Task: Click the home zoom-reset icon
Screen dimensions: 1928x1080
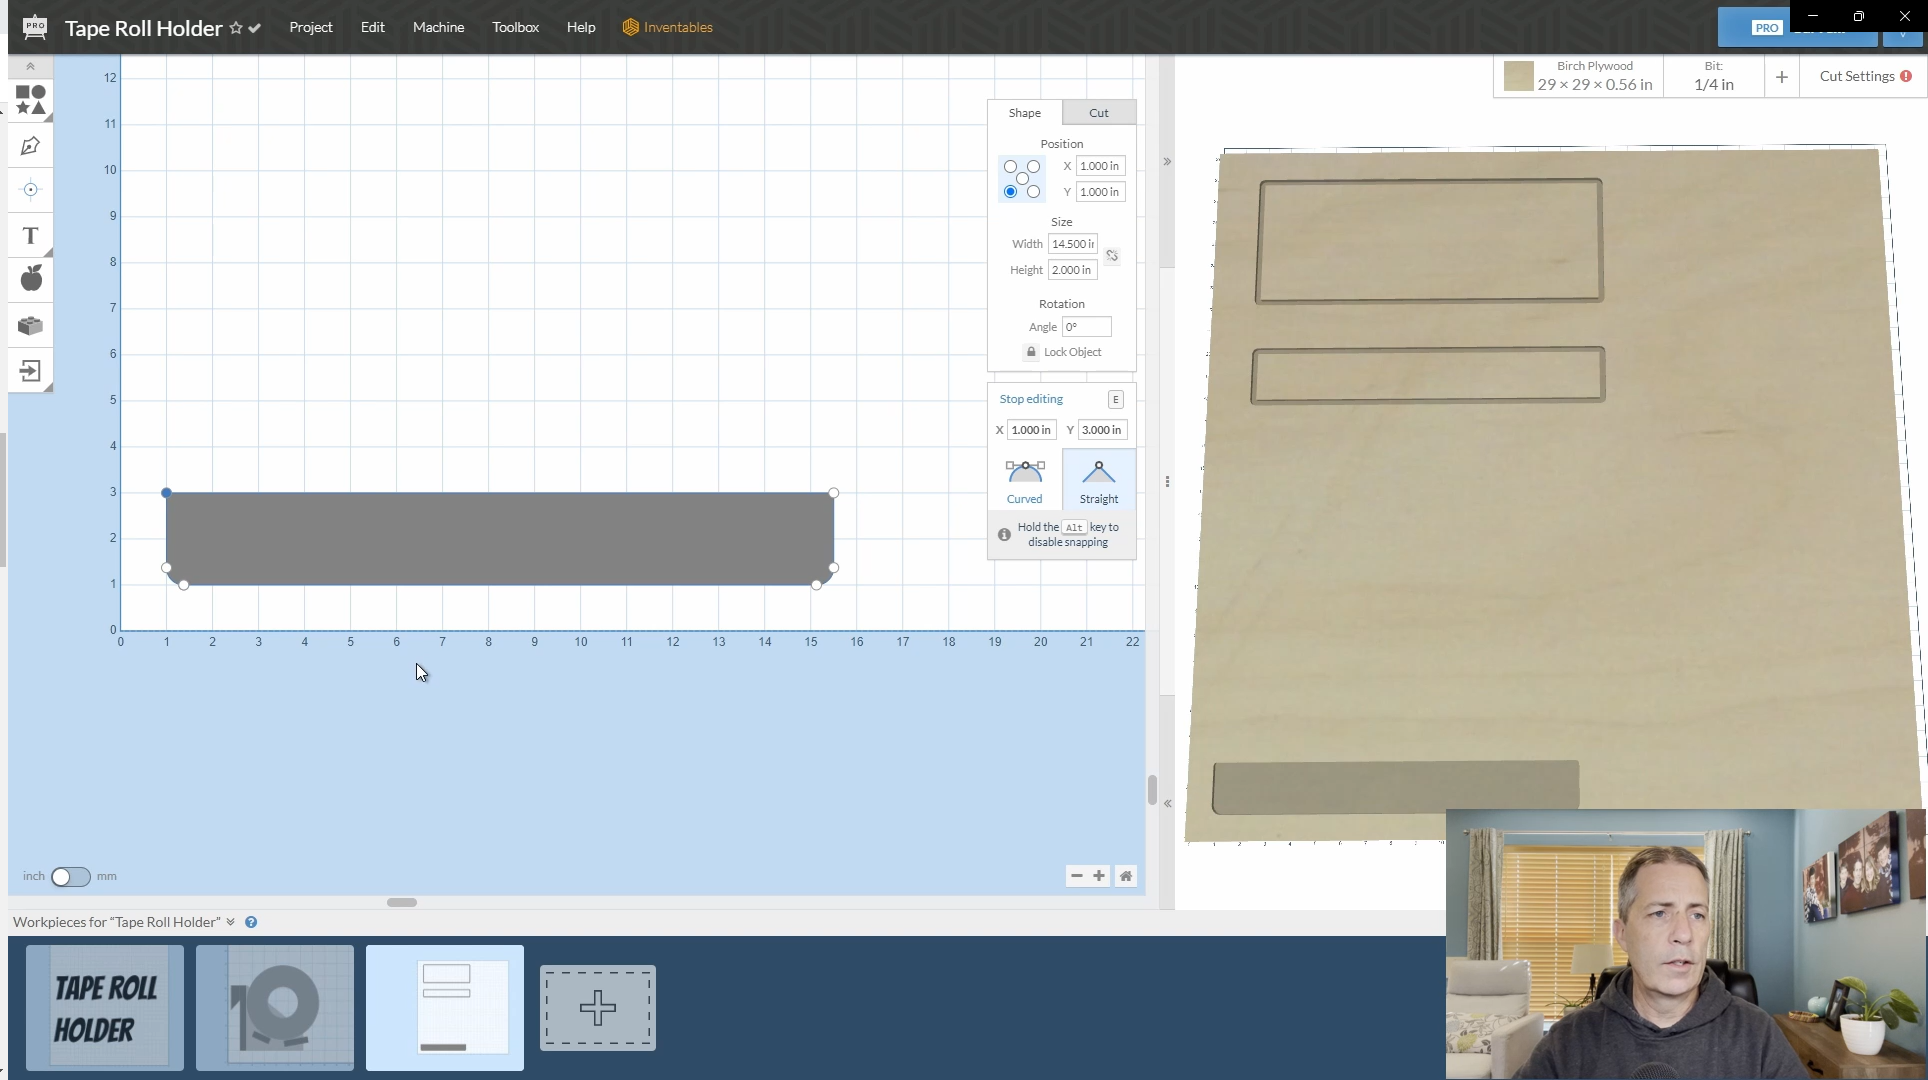Action: point(1126,876)
